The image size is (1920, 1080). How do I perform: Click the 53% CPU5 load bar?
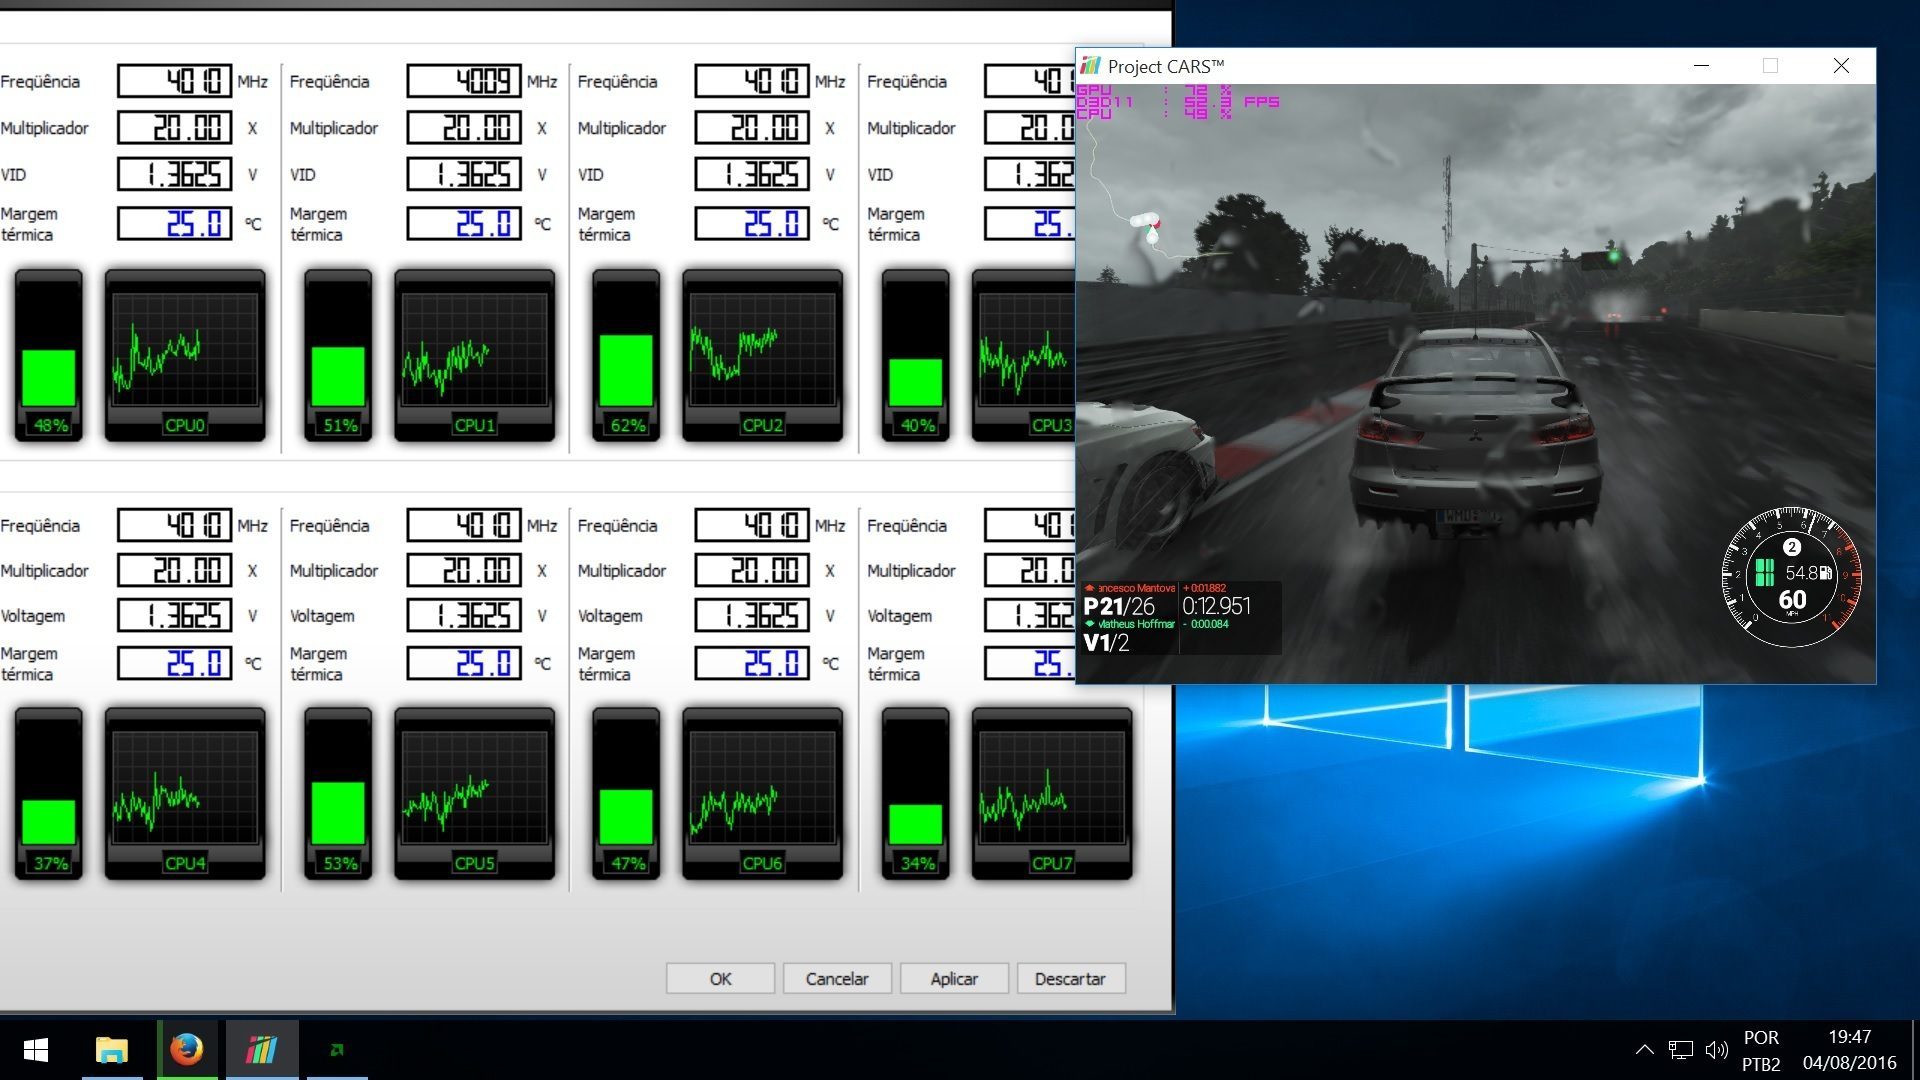[x=338, y=794]
